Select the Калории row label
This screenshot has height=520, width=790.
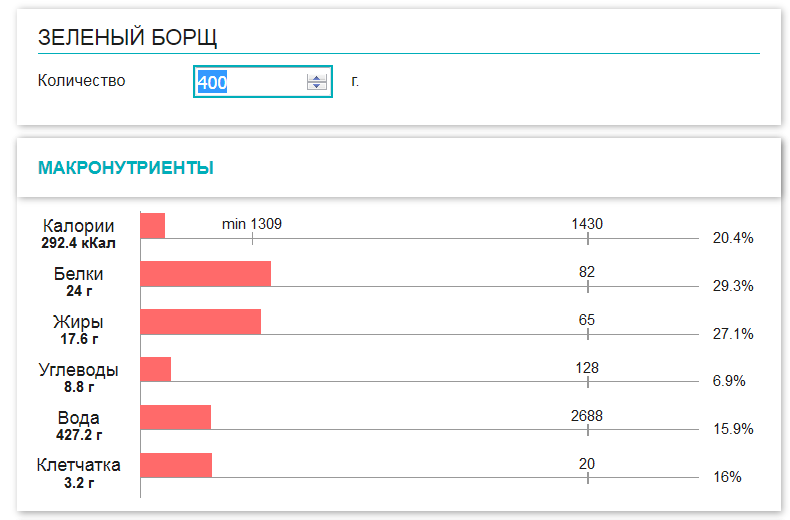tap(79, 226)
